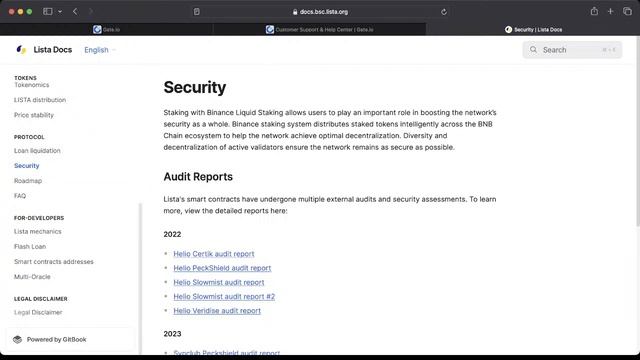This screenshot has height=360, width=640.
Task: Open the Share menu icon
Action: click(x=594, y=11)
